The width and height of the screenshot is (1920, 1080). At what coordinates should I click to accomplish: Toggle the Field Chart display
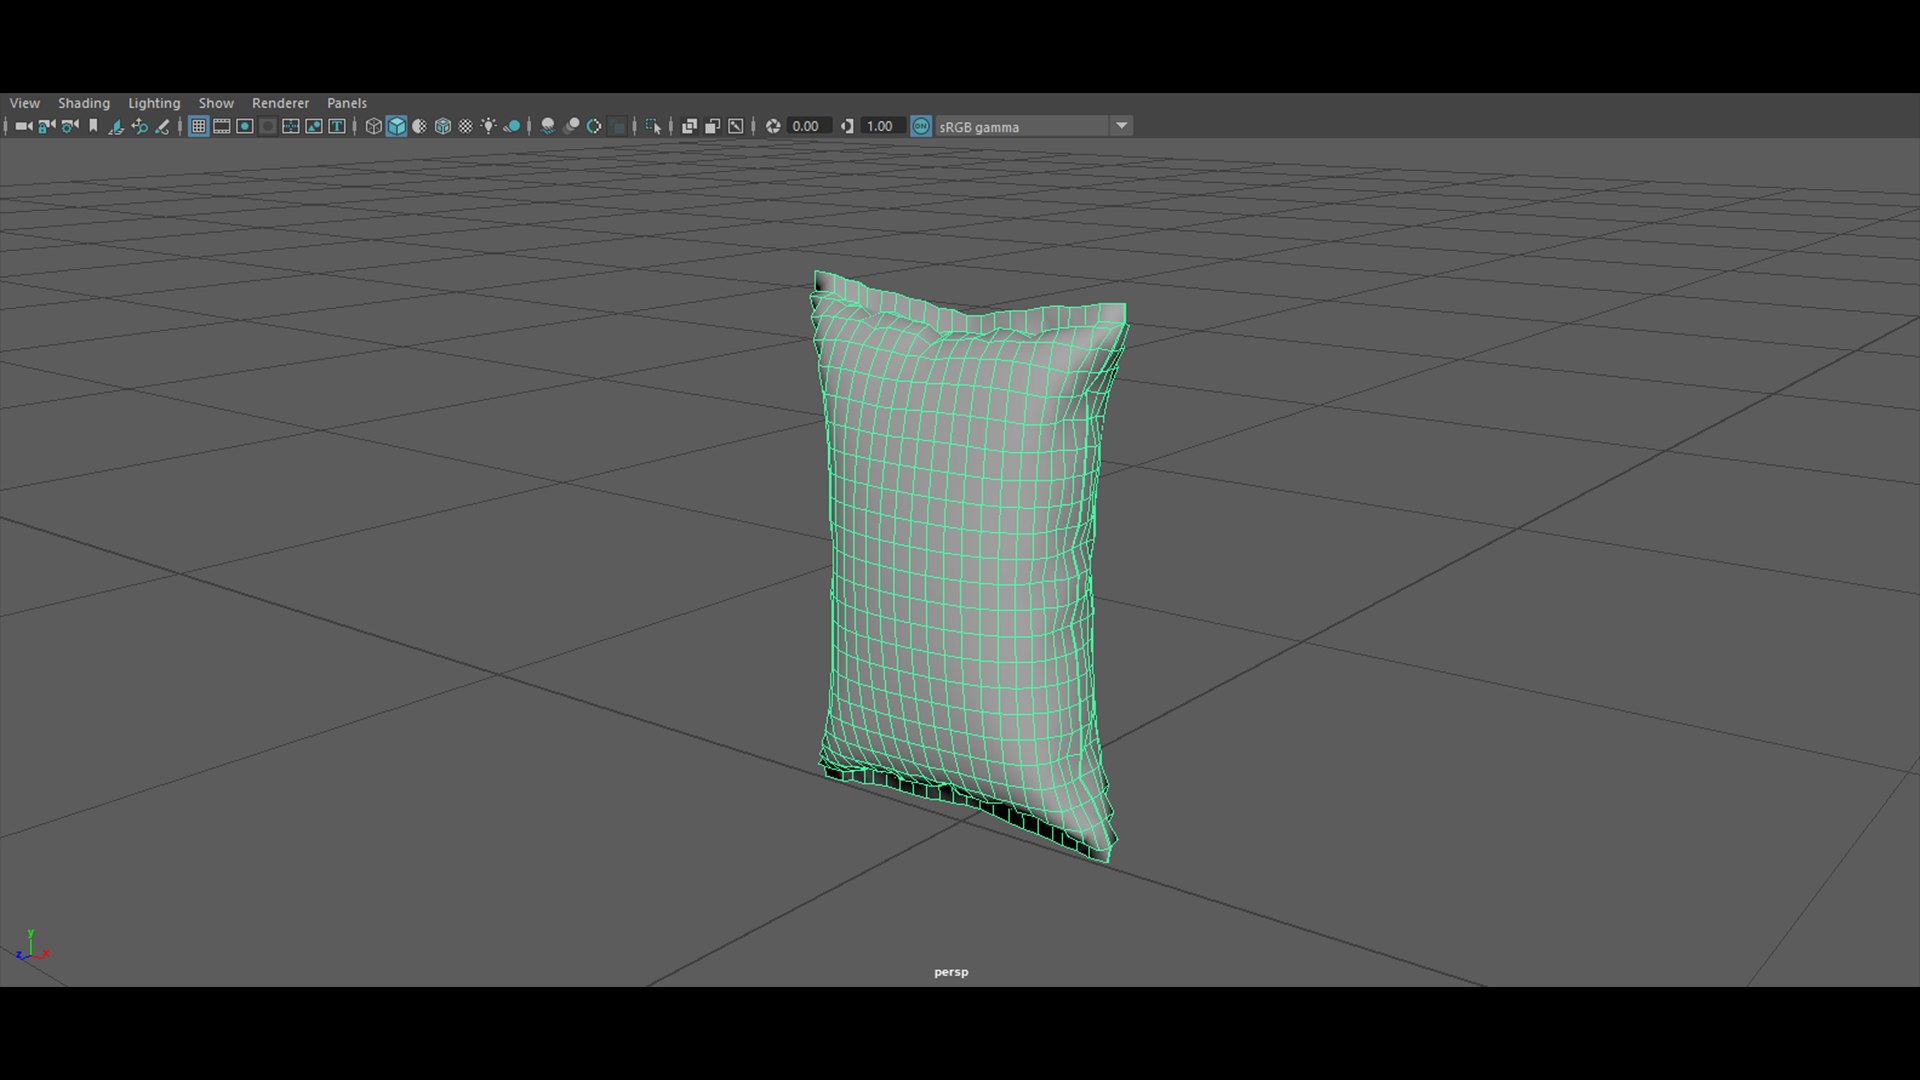pos(290,126)
